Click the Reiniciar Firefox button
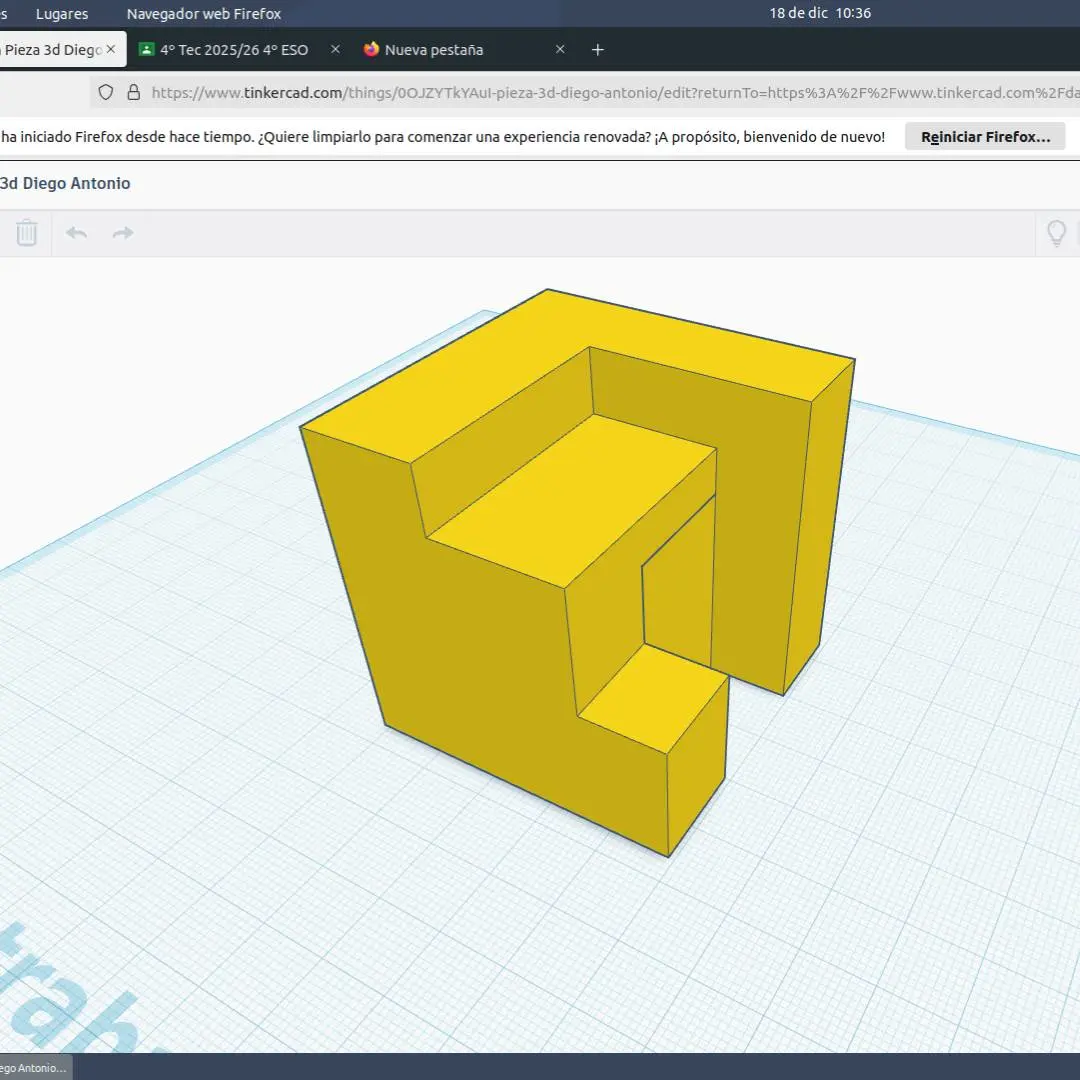The height and width of the screenshot is (1080, 1080). tap(985, 137)
